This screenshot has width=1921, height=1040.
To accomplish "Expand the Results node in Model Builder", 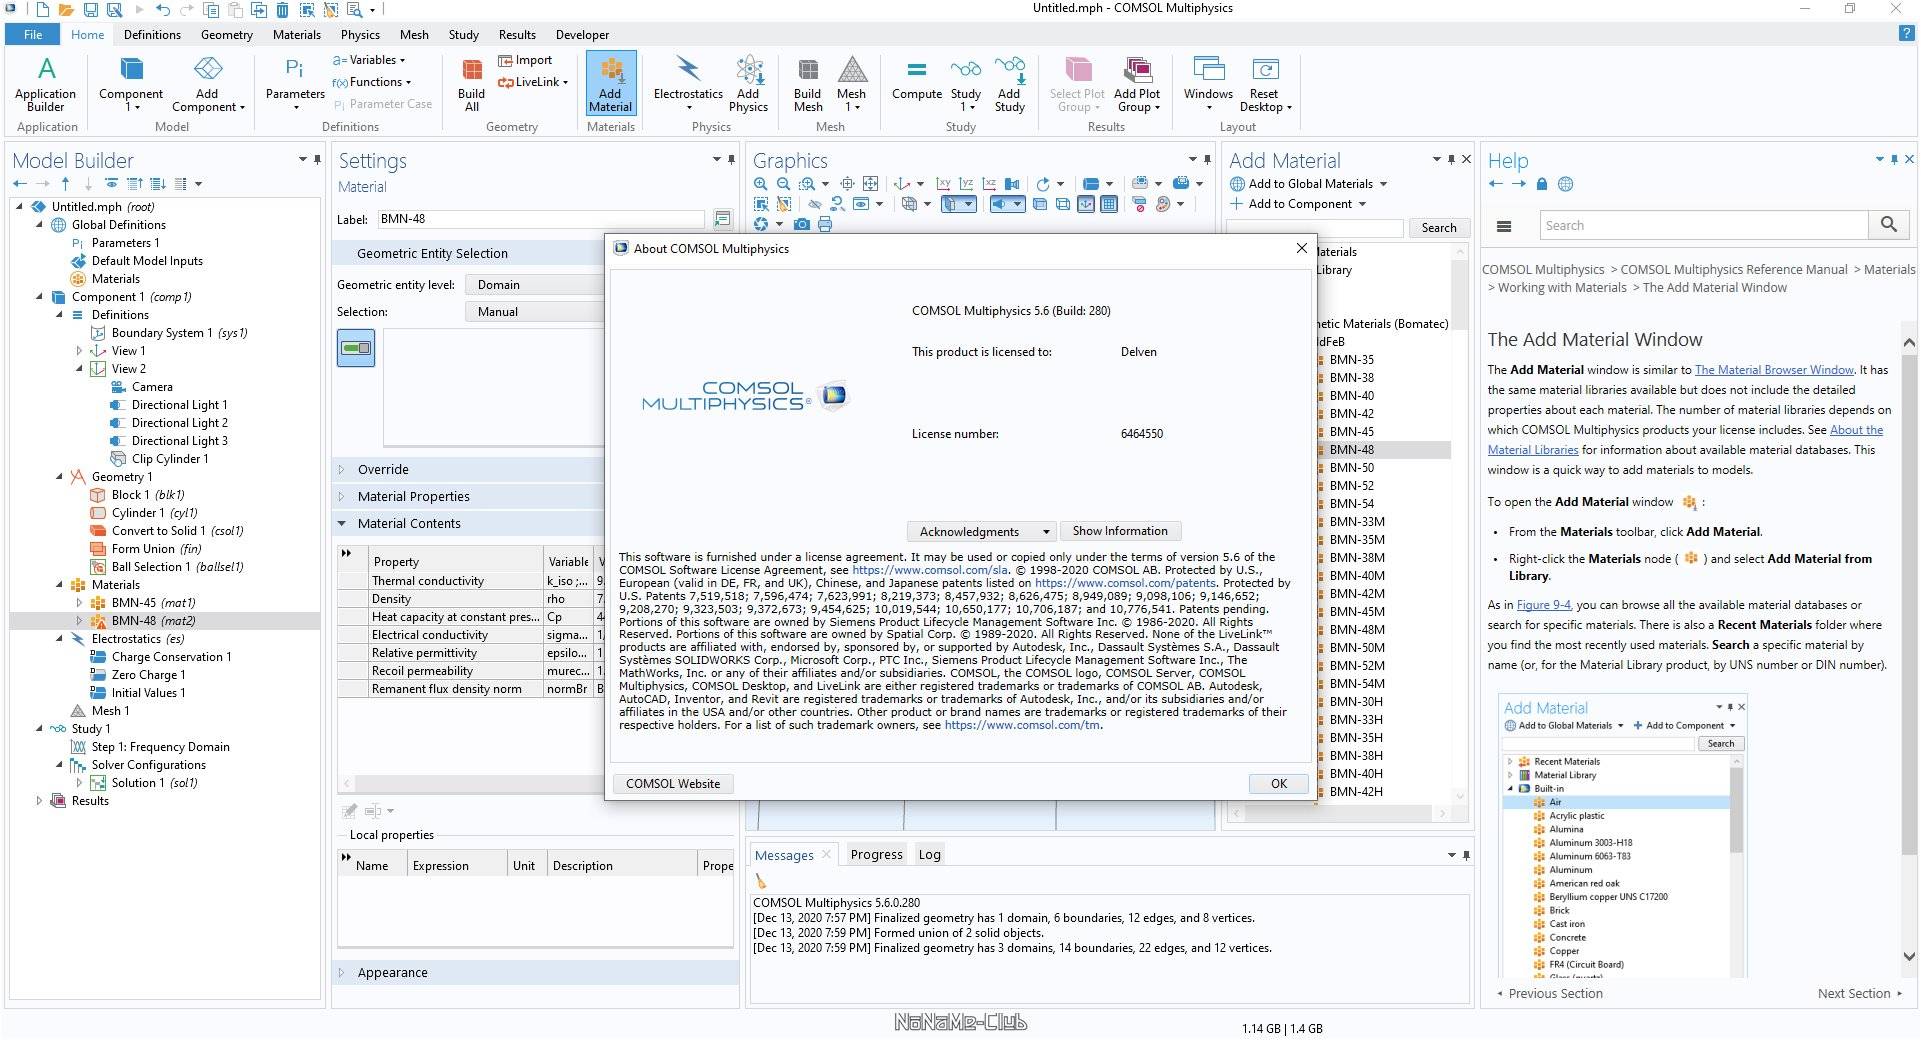I will [39, 801].
